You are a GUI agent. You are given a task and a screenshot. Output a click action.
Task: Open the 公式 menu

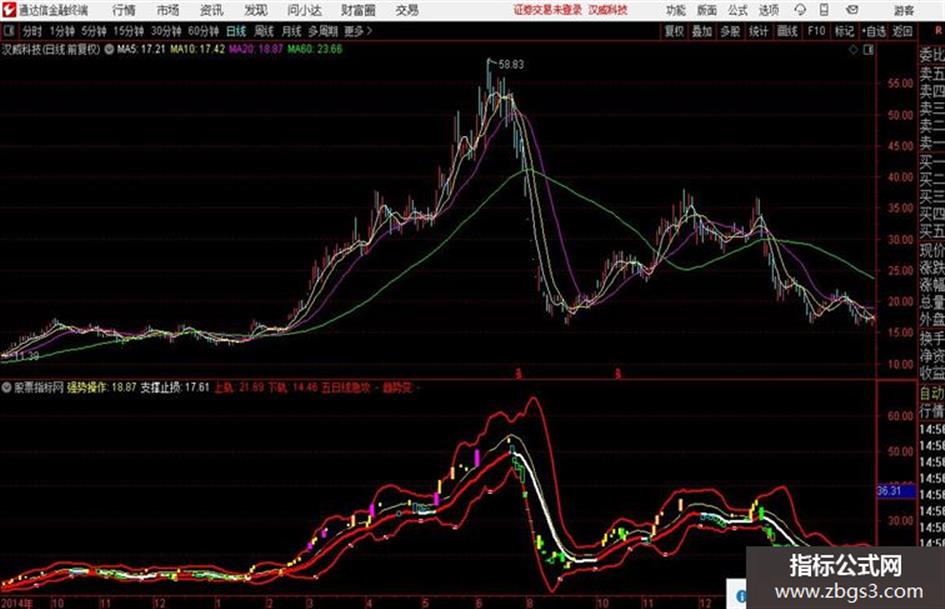738,10
